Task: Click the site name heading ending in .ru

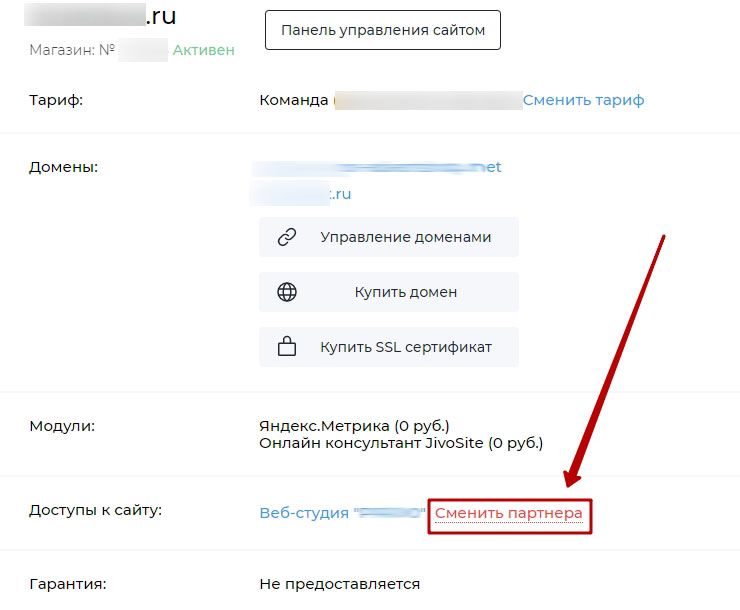Action: tap(100, 17)
